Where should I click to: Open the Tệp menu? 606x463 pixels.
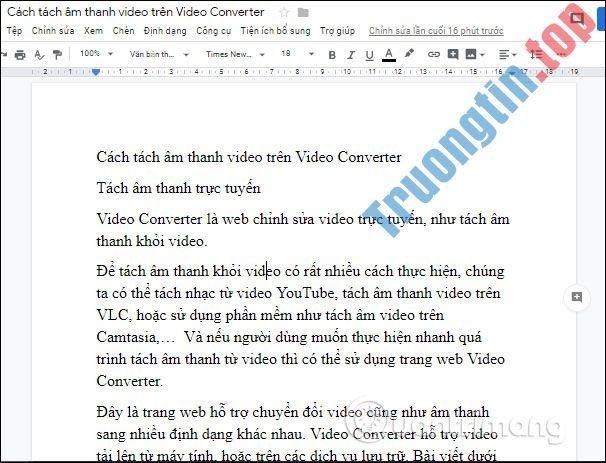coord(14,31)
